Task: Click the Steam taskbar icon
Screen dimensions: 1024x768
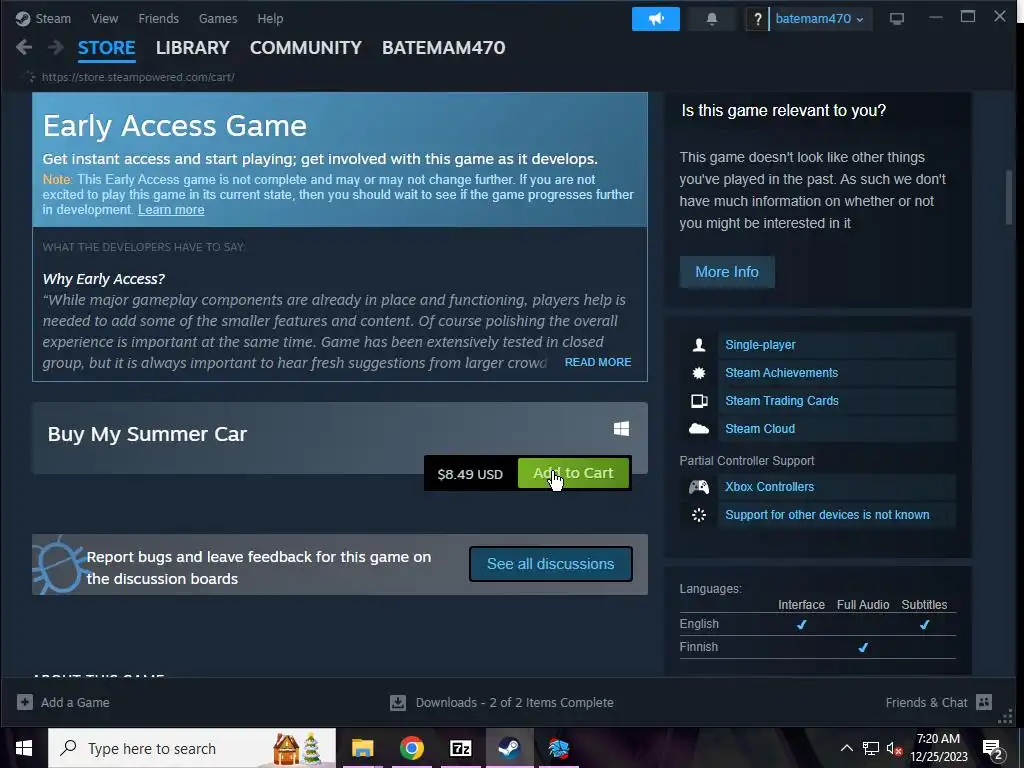Action: click(509, 748)
